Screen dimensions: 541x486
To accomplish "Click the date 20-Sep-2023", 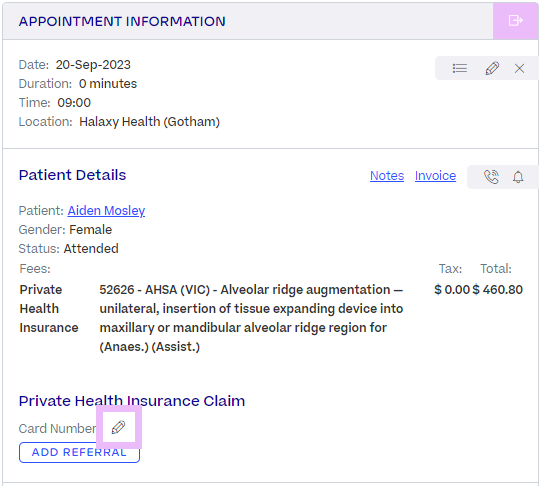I will pos(93,65).
